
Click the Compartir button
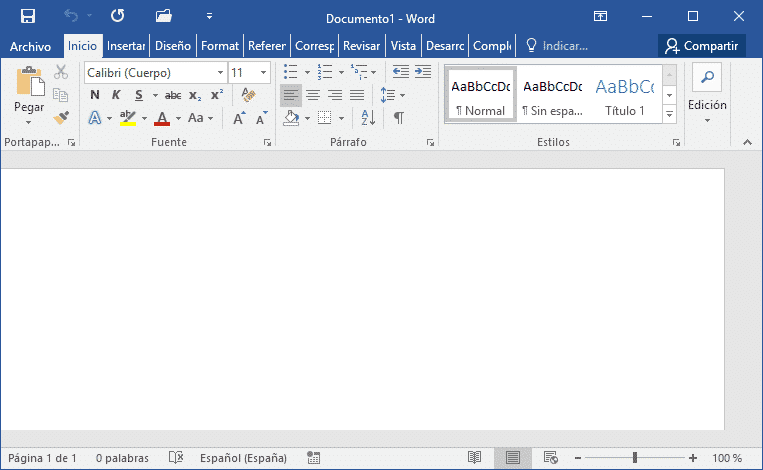(x=702, y=46)
